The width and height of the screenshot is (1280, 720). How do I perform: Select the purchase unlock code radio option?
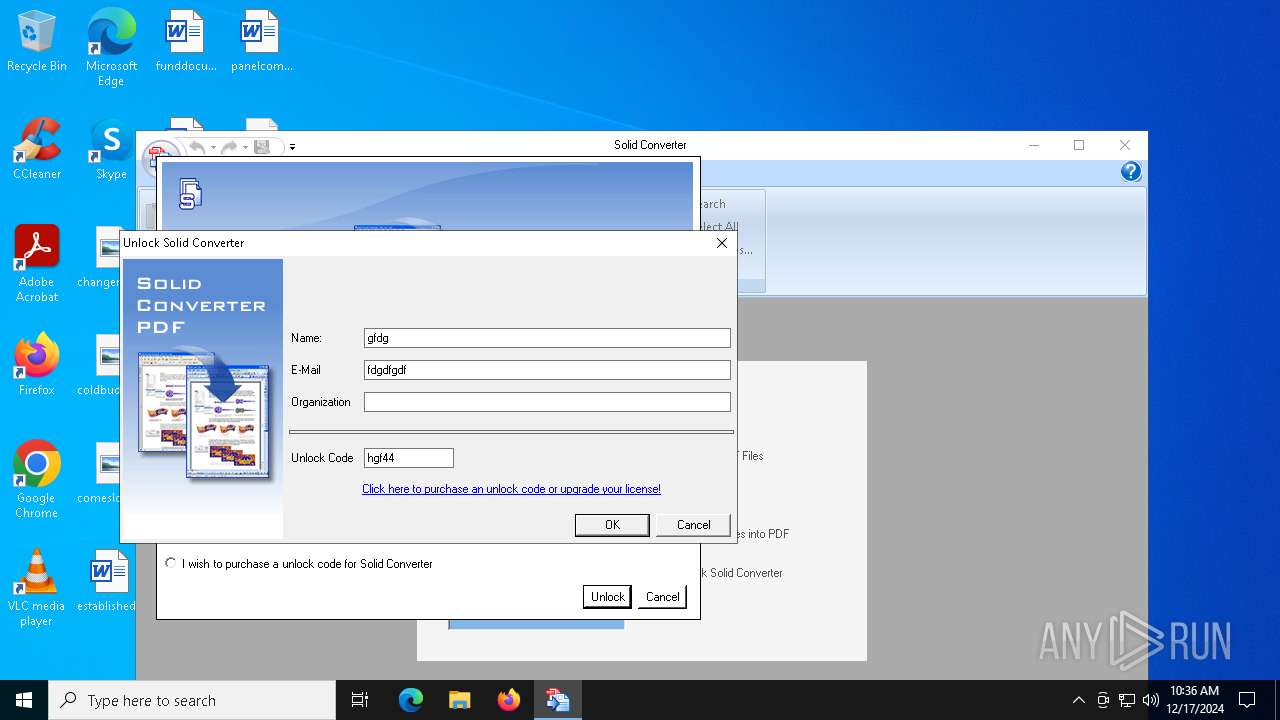pyautogui.click(x=171, y=564)
